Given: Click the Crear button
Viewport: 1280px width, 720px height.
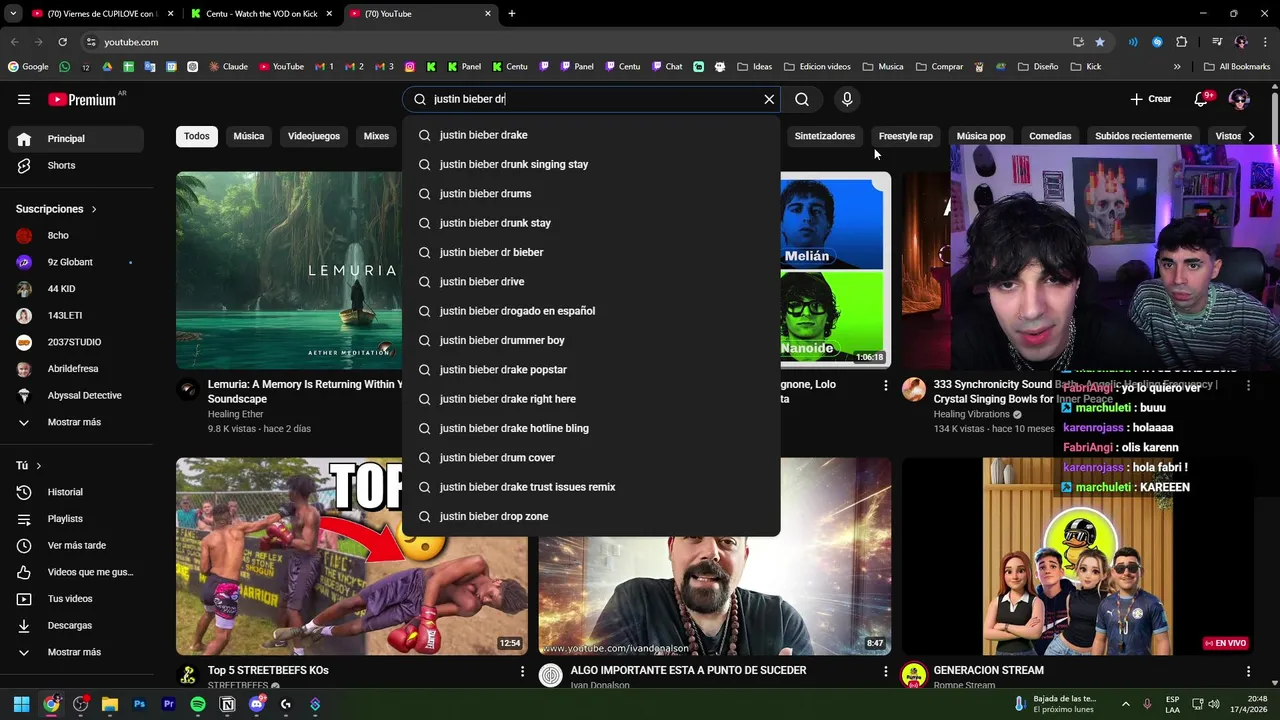Looking at the screenshot, I should pyautogui.click(x=1150, y=99).
